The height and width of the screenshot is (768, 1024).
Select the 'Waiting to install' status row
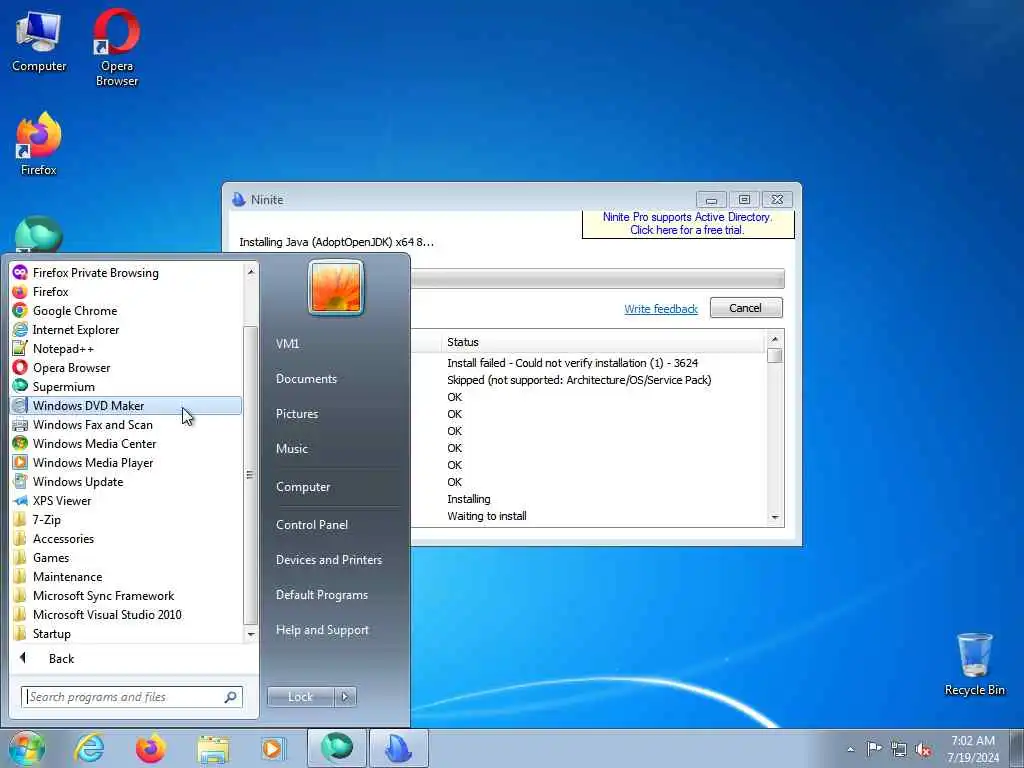coord(487,516)
